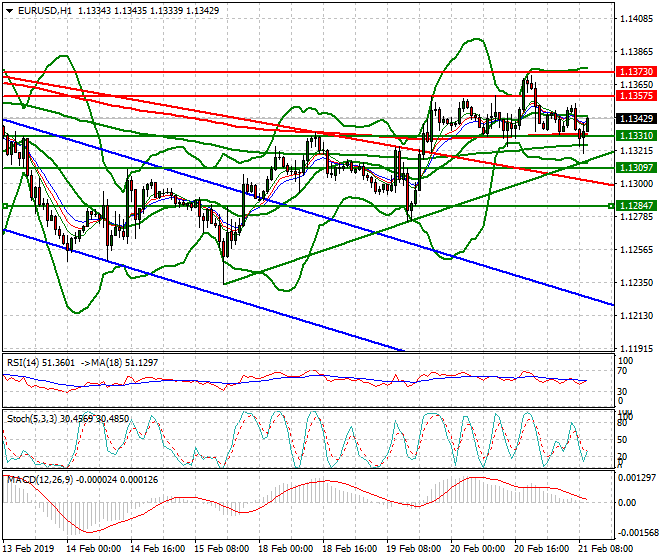Image resolution: width=660 pixels, height=560 pixels.
Task: Click the 18 Feb 16:00 time label
Action: [x=349, y=549]
